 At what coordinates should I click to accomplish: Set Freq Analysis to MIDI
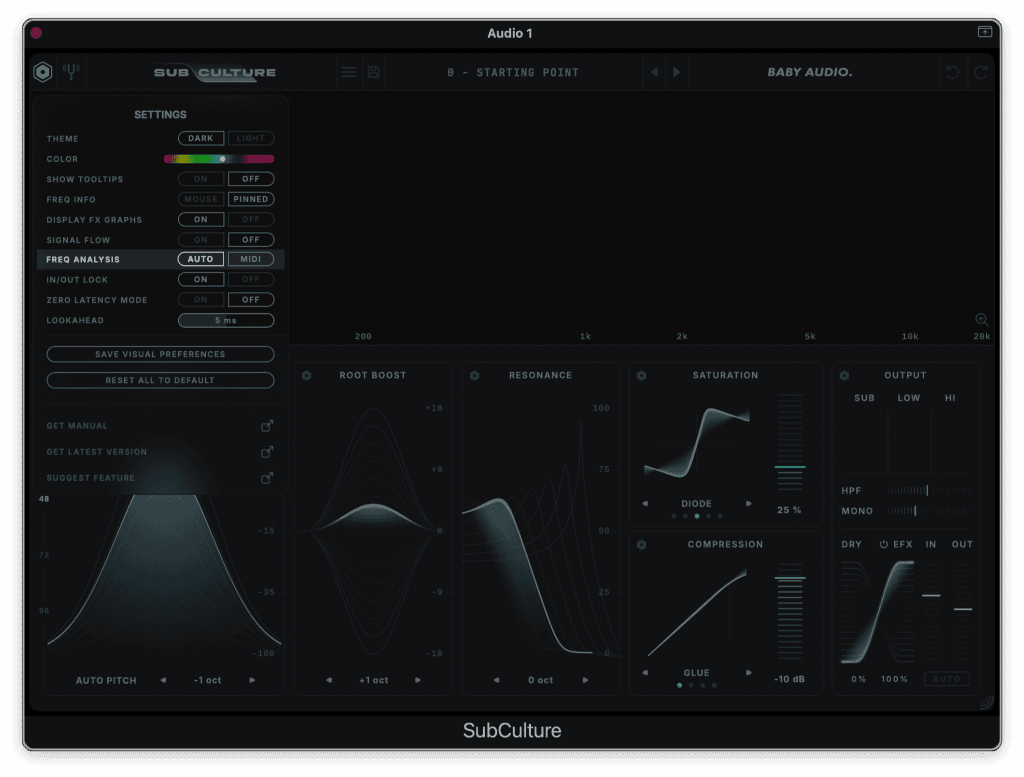(x=251, y=259)
